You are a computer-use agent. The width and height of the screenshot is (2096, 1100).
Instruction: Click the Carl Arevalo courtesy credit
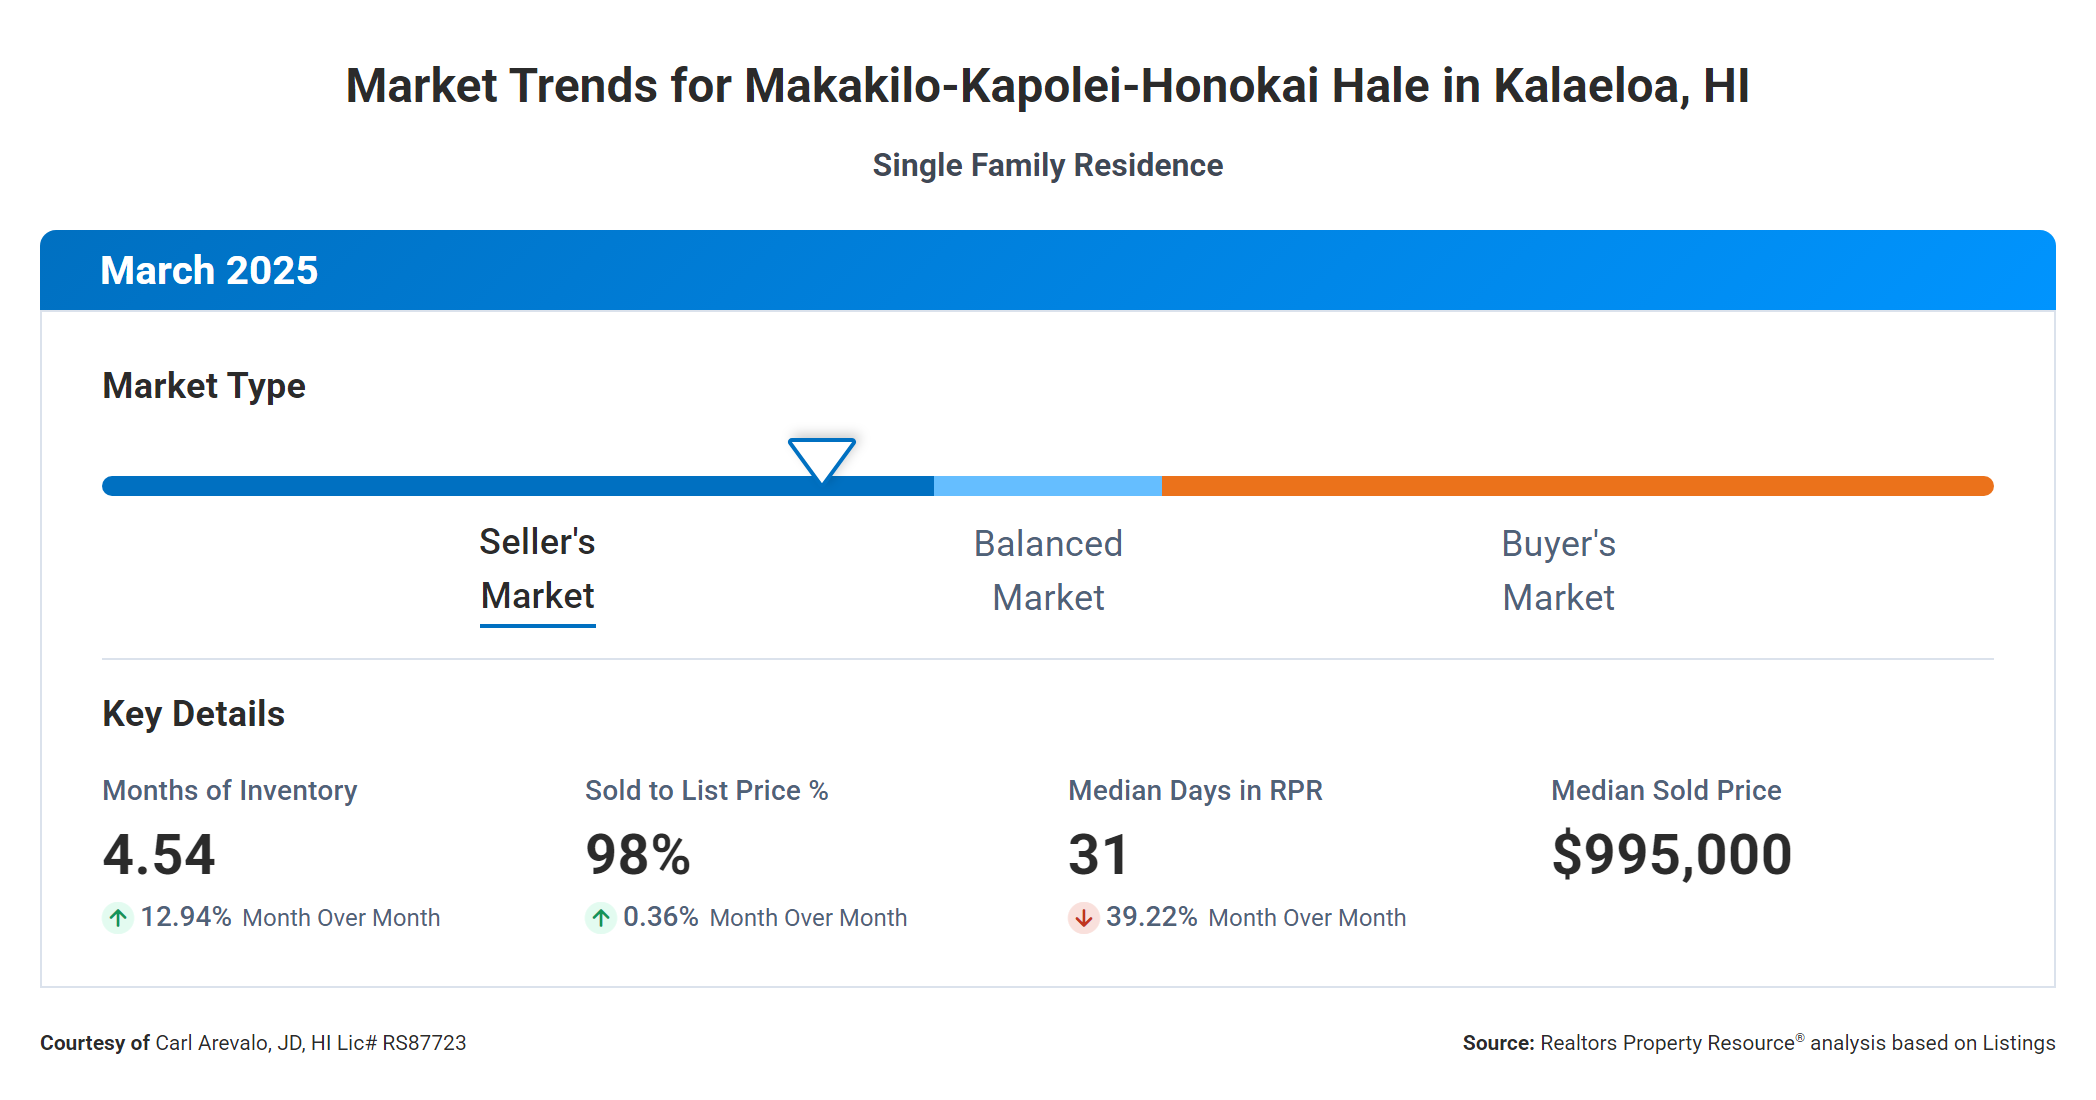pos(253,1043)
